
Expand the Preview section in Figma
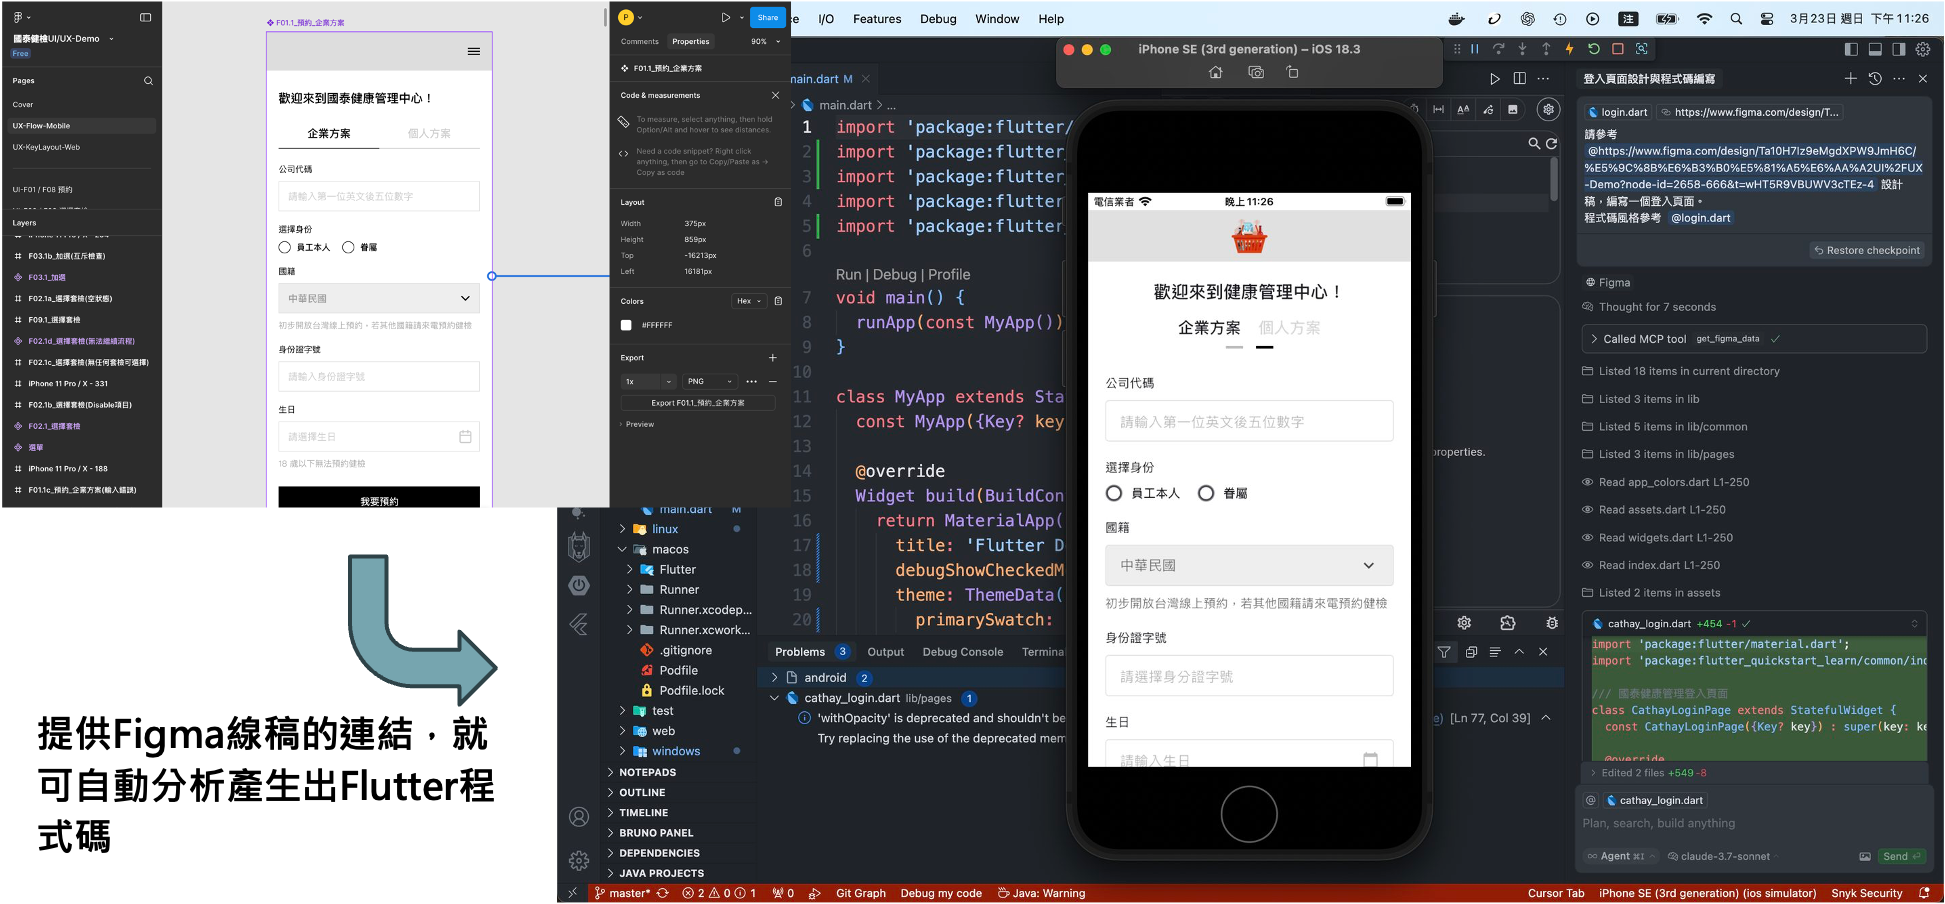point(638,424)
